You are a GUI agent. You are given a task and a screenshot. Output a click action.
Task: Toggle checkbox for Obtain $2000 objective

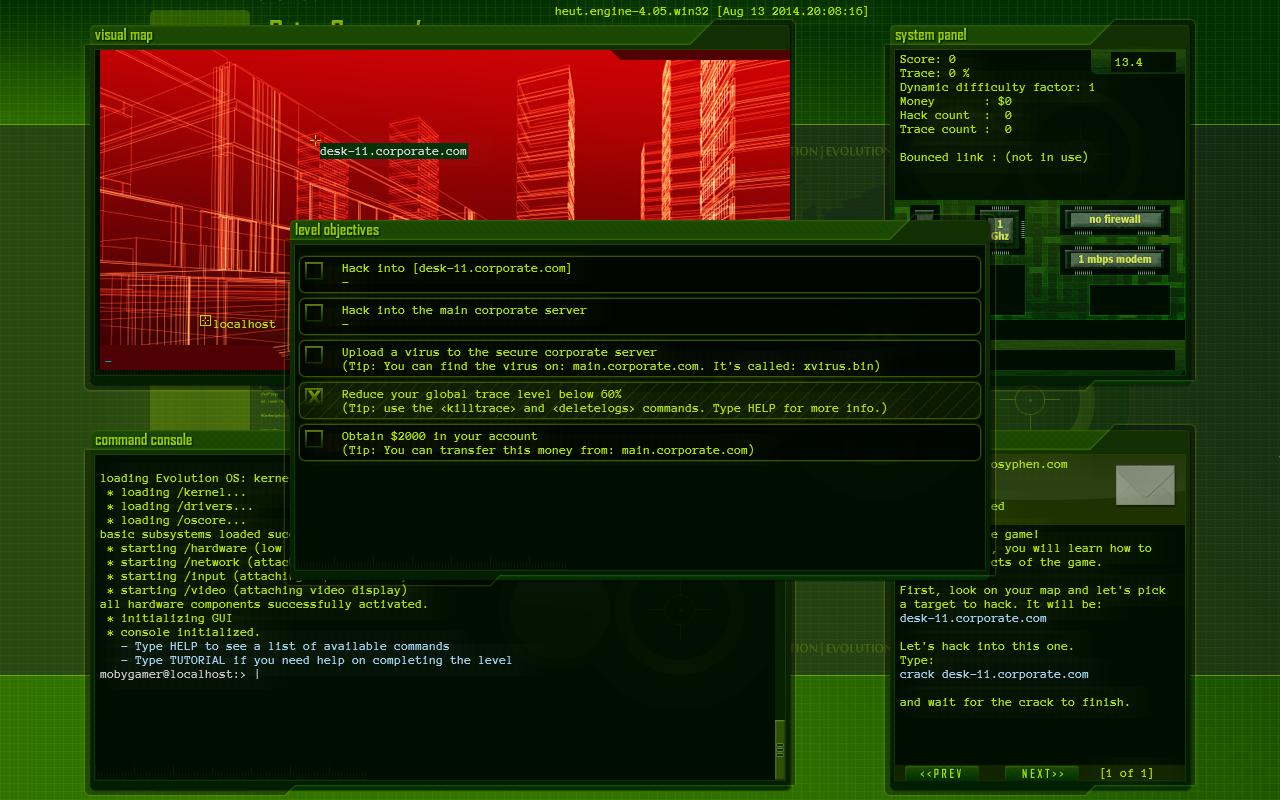pos(314,438)
